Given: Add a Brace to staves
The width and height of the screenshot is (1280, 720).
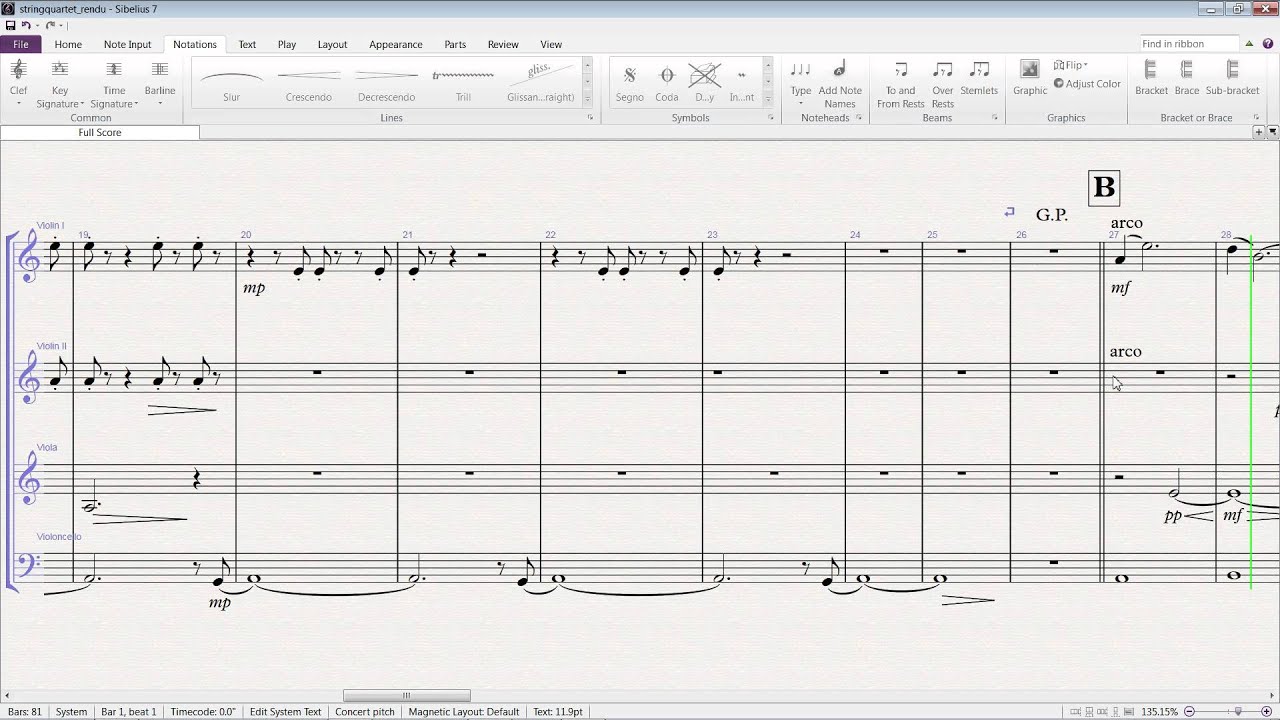Looking at the screenshot, I should (1187, 78).
